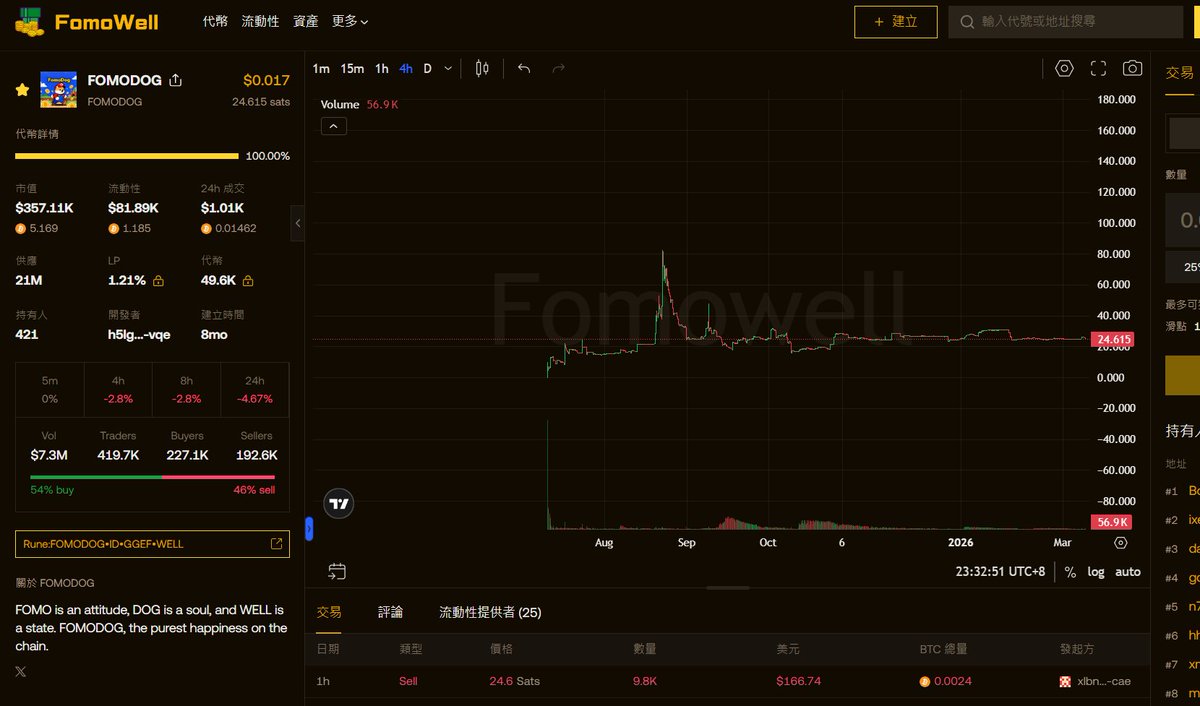Click the 價格 column header

point(501,649)
